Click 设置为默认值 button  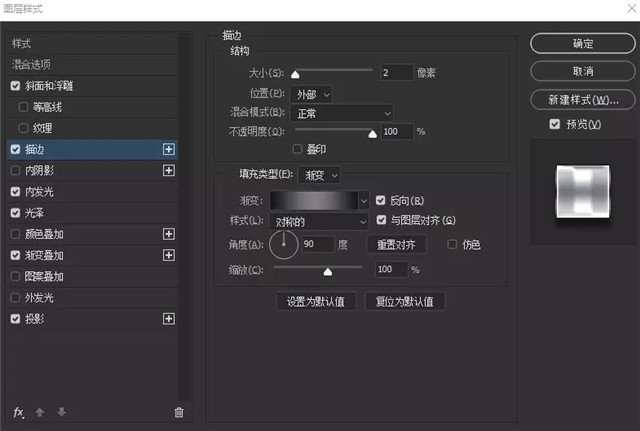[316, 302]
